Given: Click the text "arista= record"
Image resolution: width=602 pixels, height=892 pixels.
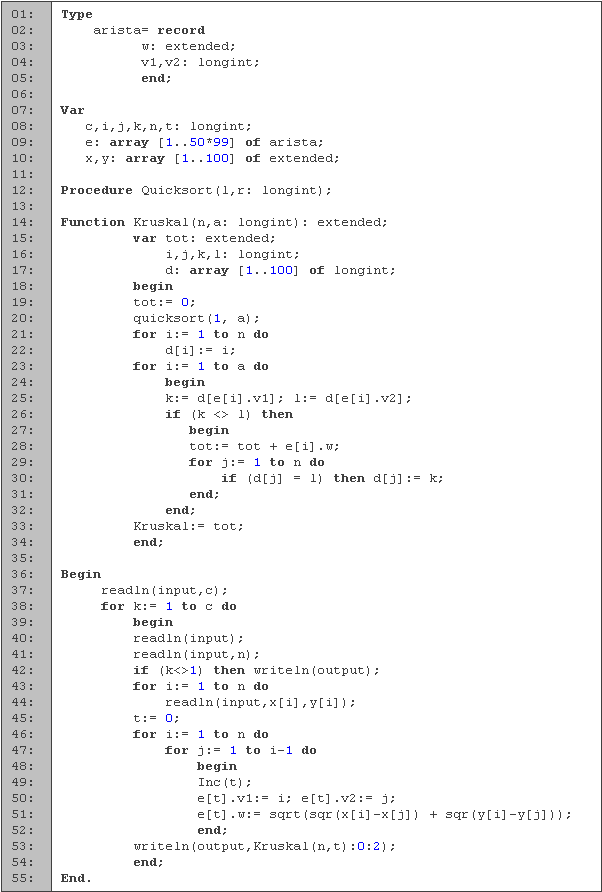Looking at the screenshot, I should [149, 30].
